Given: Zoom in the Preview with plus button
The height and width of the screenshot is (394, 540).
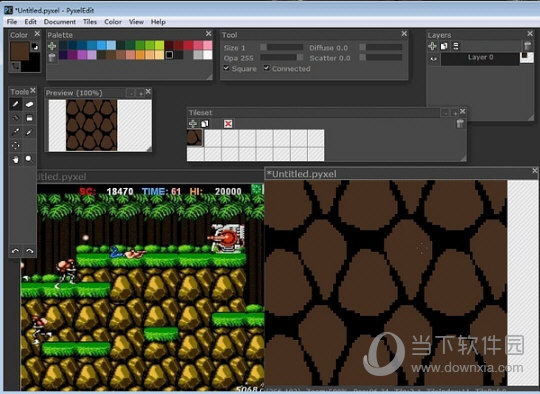Looking at the screenshot, I should tap(141, 93).
